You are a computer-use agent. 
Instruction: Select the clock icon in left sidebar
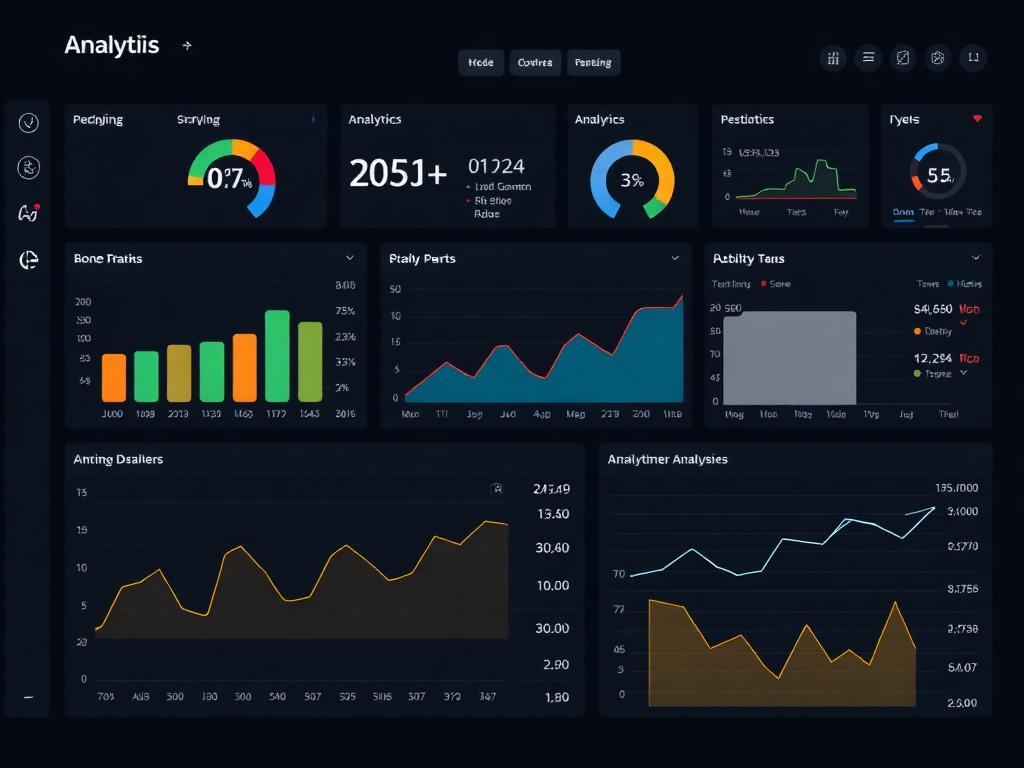click(28, 123)
